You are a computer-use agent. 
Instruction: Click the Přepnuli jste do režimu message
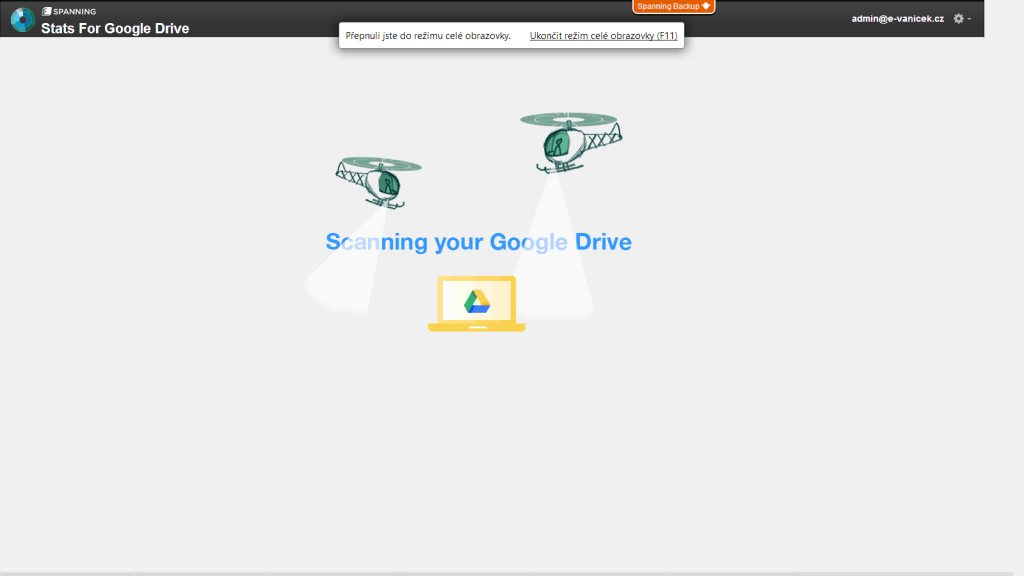point(428,36)
